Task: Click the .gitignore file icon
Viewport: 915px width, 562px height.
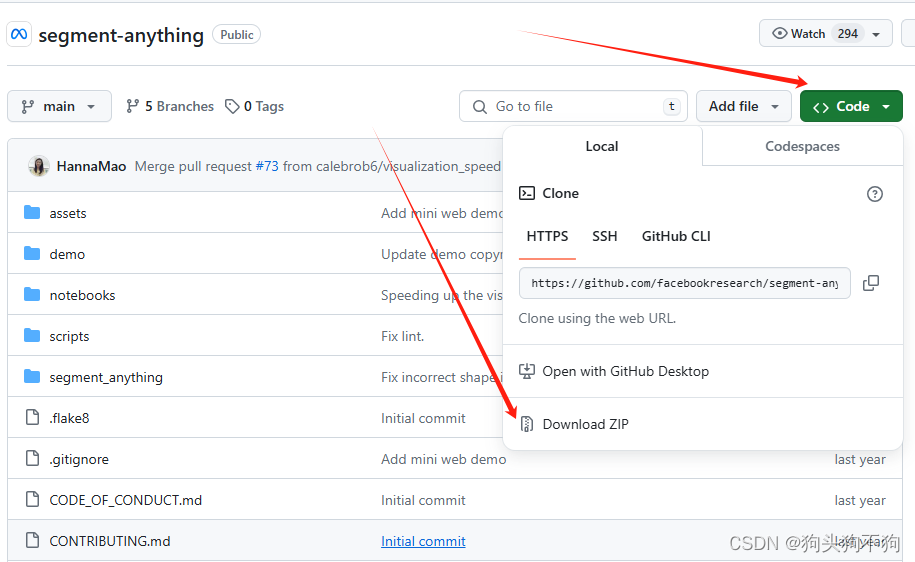Action: (33, 459)
